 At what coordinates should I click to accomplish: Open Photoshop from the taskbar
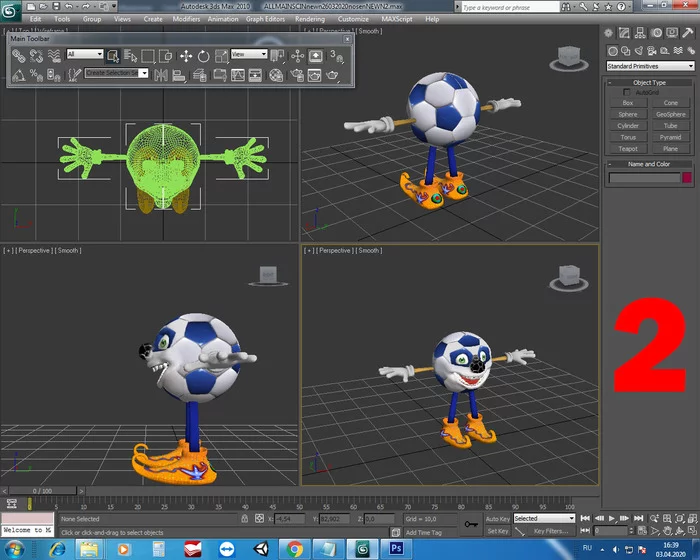pos(396,548)
